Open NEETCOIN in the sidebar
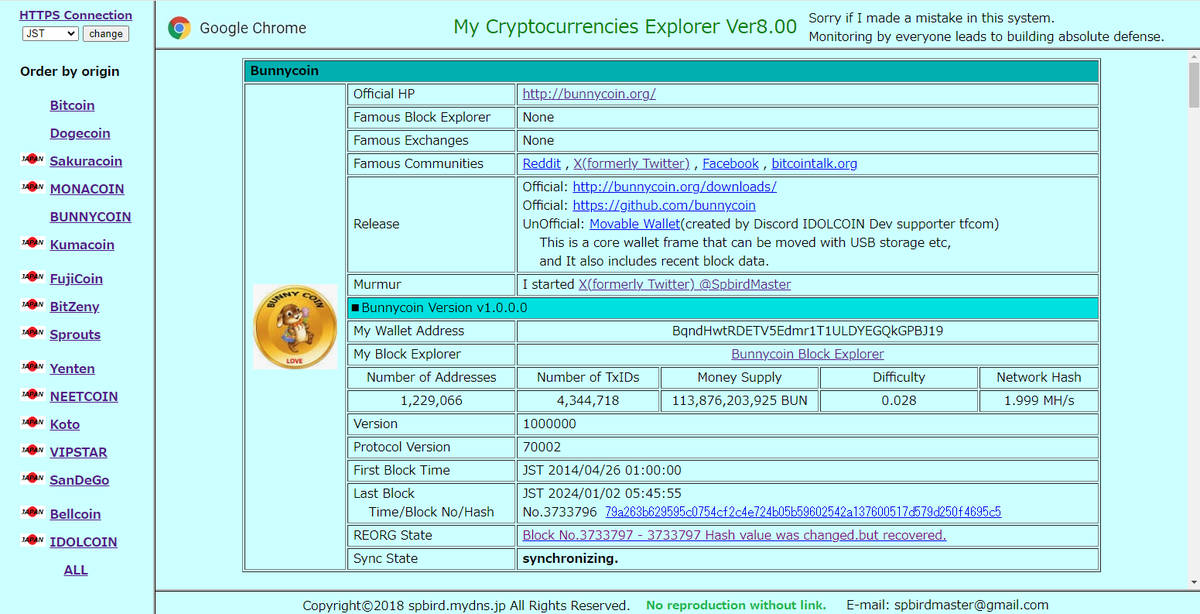 click(84, 397)
